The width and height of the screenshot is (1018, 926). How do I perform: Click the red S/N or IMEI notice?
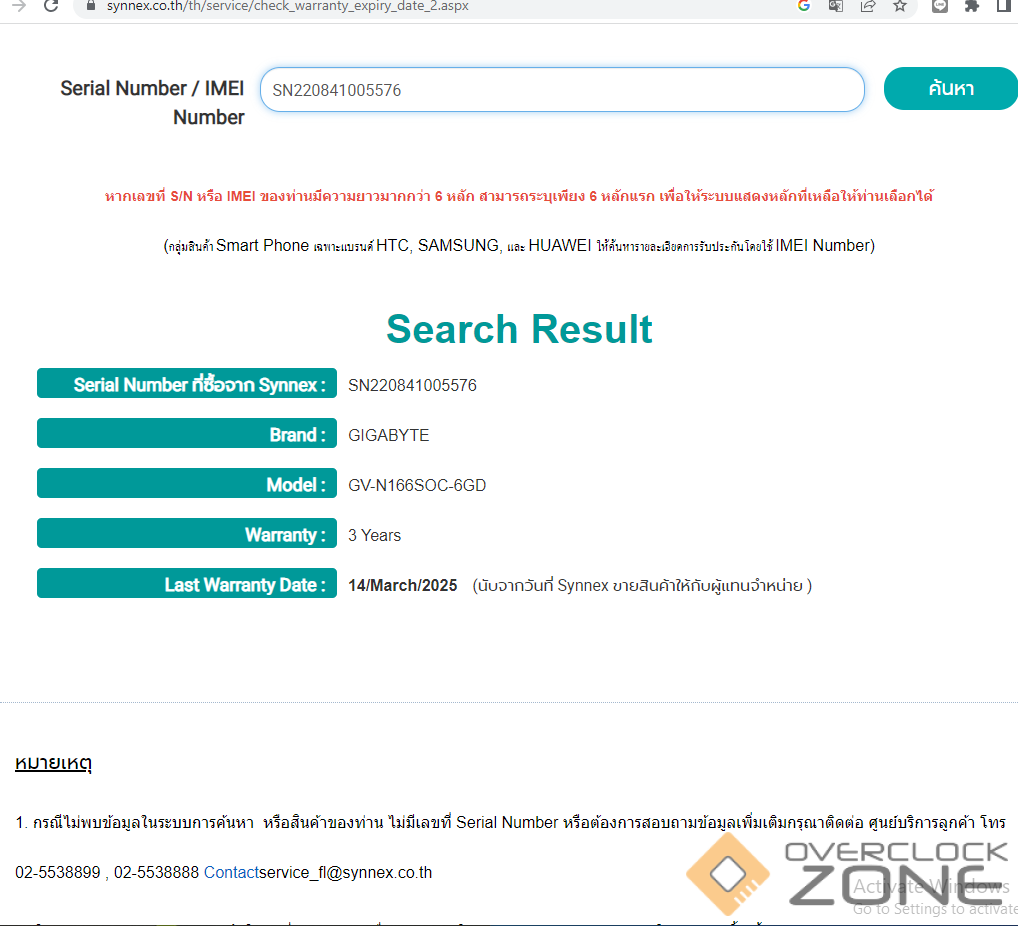tap(519, 195)
